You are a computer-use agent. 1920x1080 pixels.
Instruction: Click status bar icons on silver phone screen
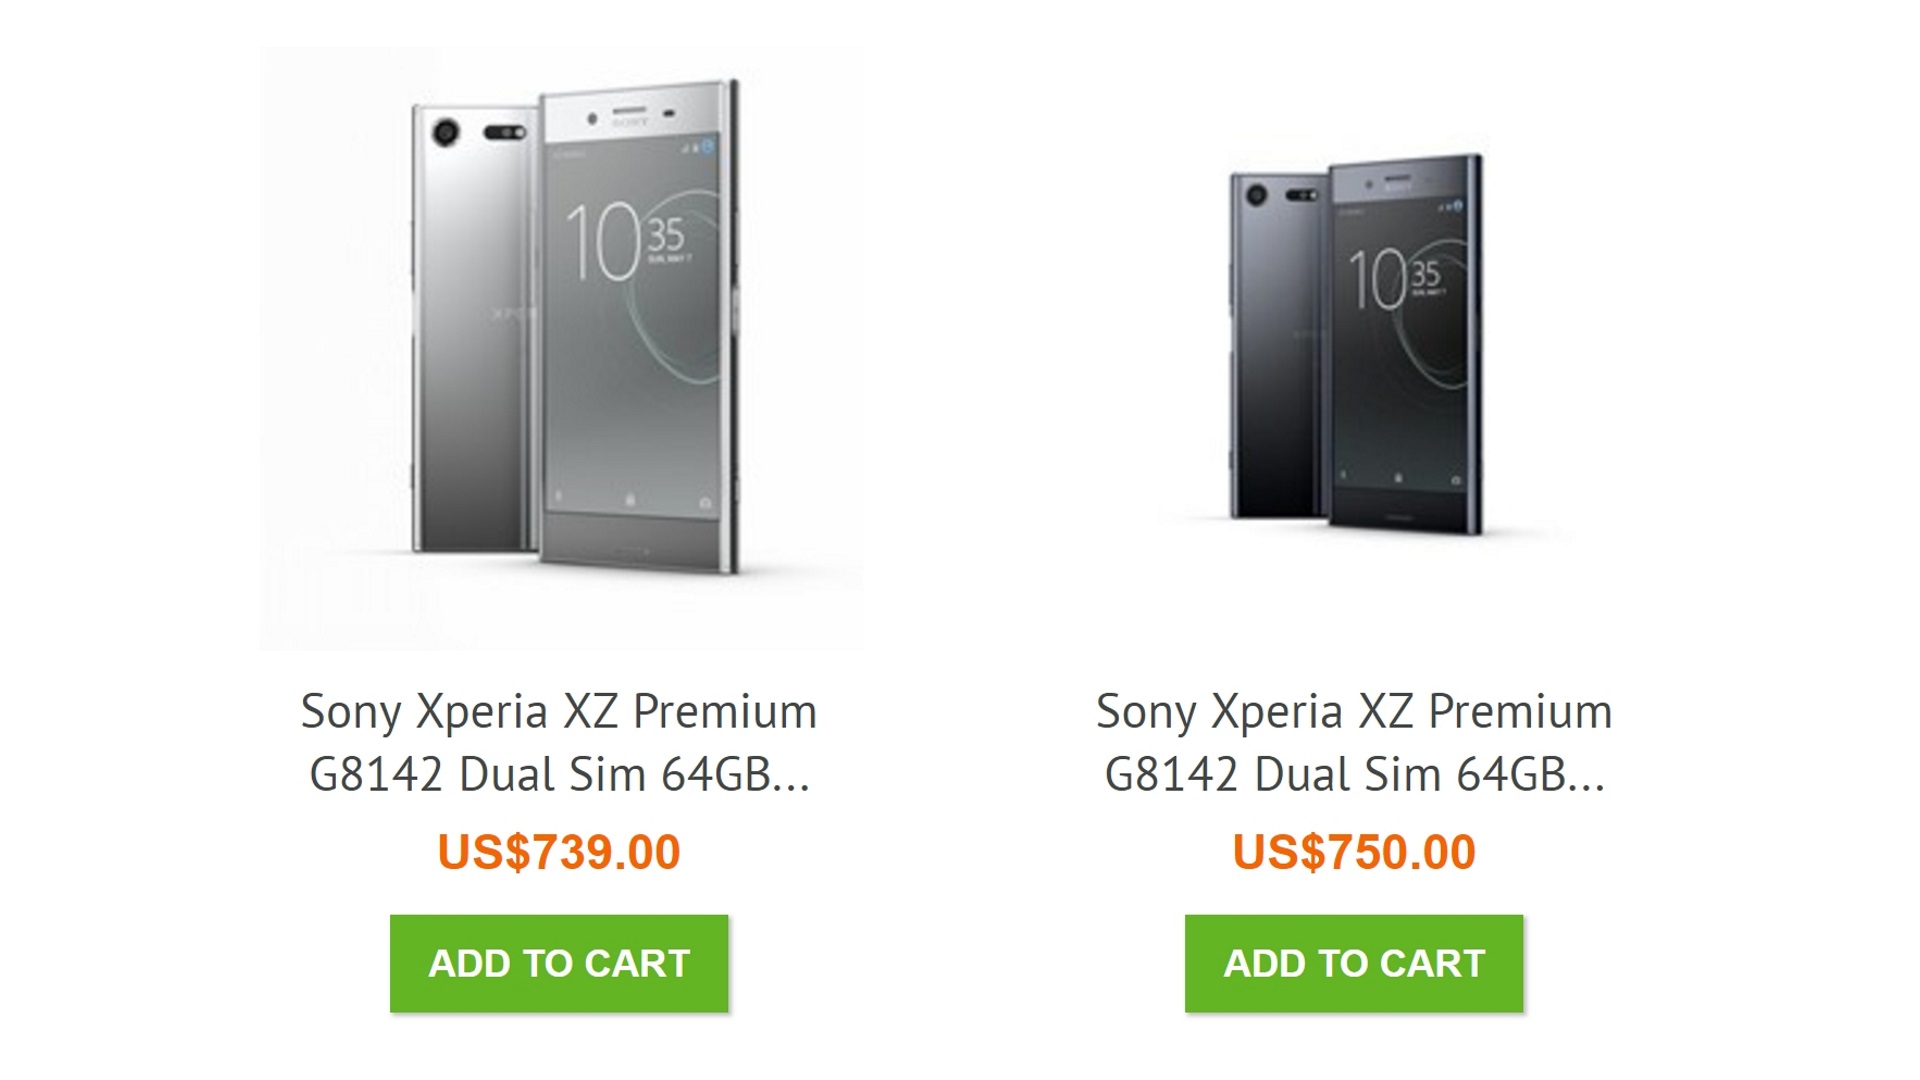[698, 148]
